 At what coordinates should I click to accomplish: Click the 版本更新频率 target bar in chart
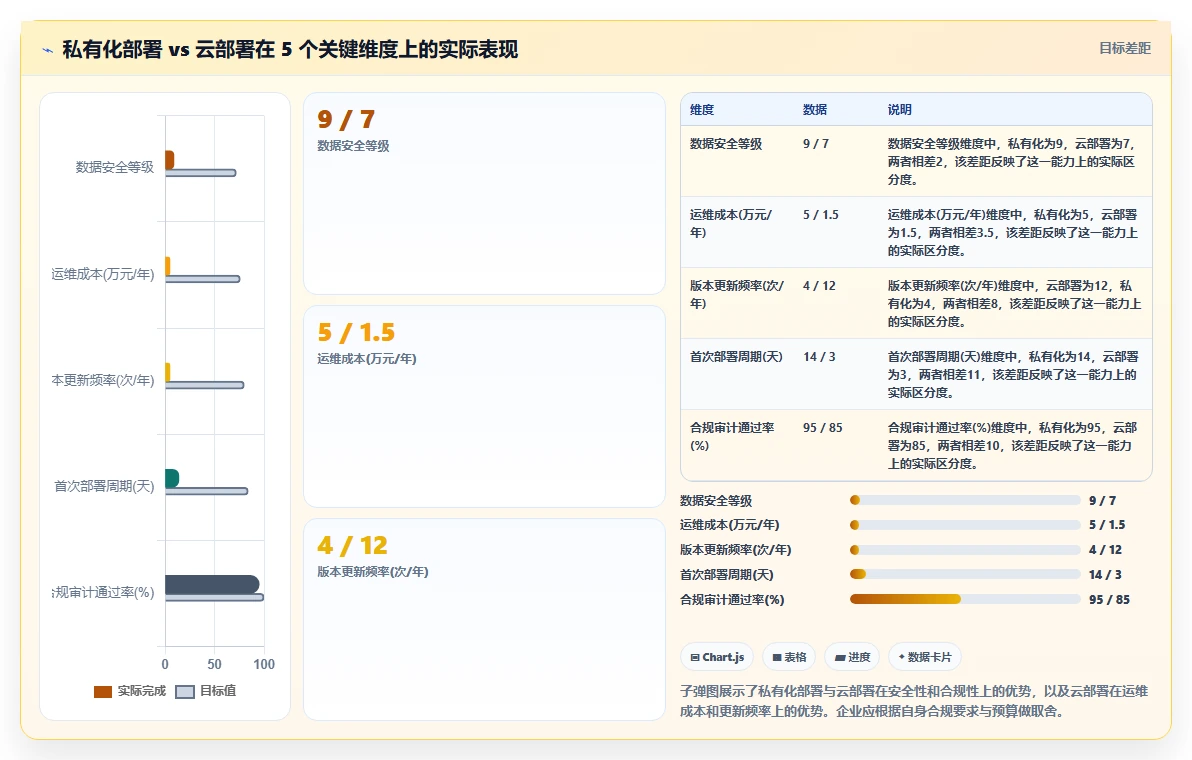click(204, 385)
